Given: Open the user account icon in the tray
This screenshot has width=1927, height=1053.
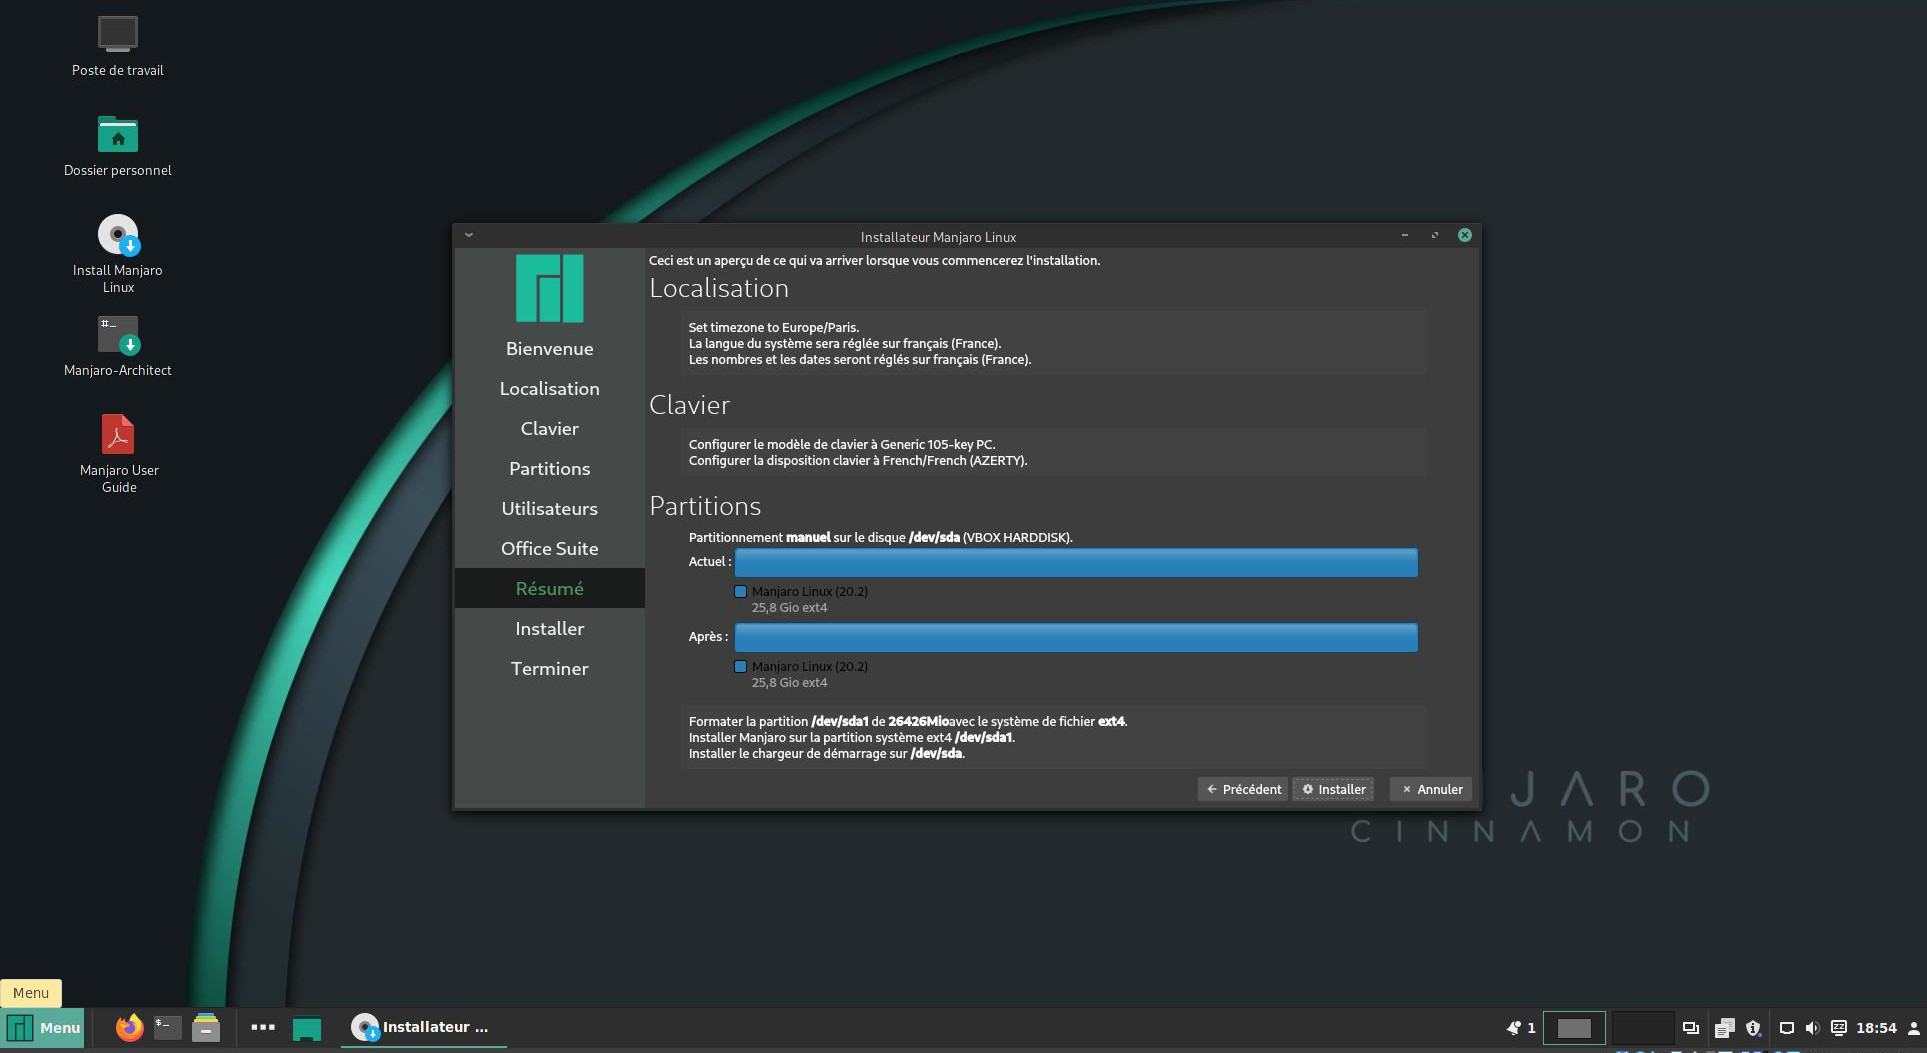Looking at the screenshot, I should coord(1913,1027).
